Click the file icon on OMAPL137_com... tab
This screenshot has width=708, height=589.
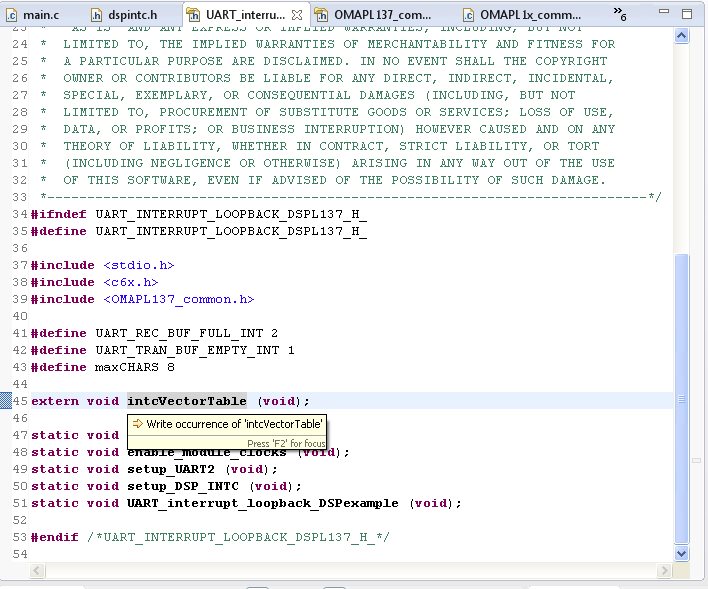(321, 15)
